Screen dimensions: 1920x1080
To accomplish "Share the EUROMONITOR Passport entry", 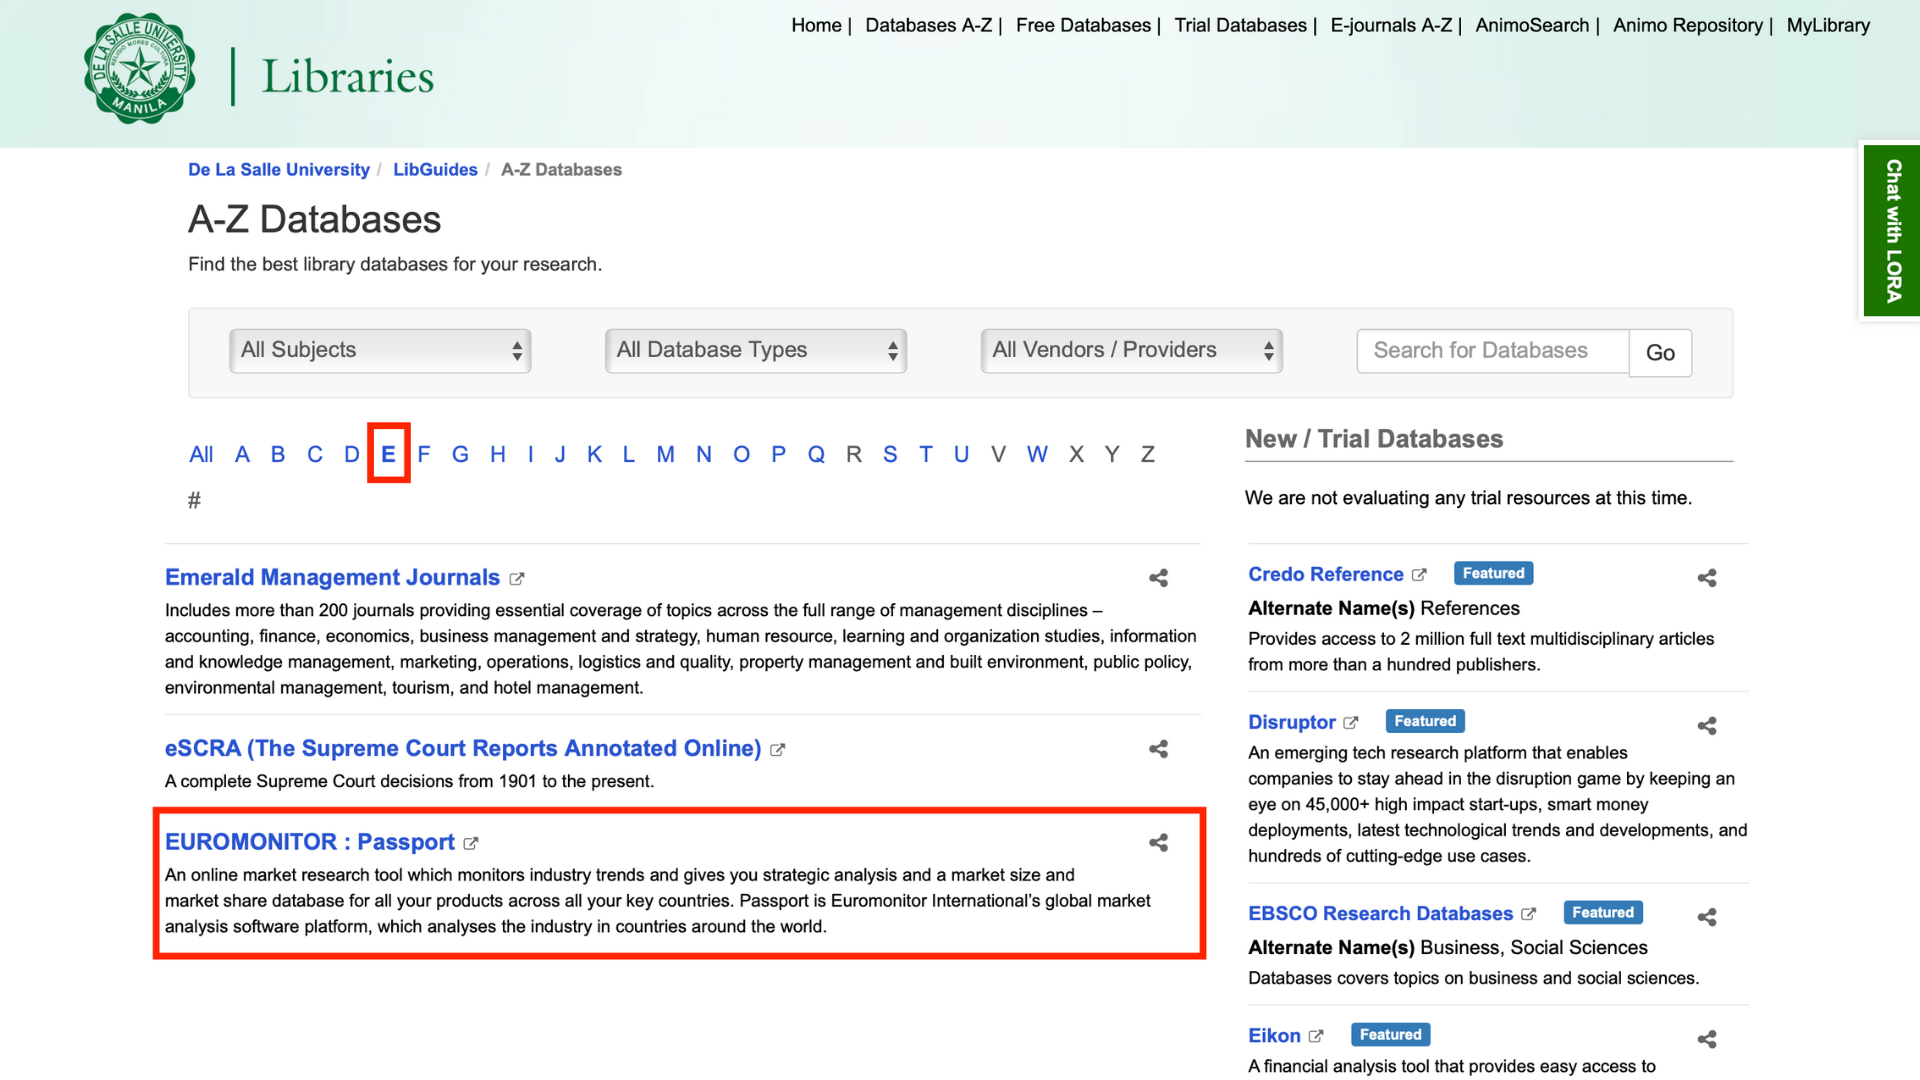I will click(1158, 843).
